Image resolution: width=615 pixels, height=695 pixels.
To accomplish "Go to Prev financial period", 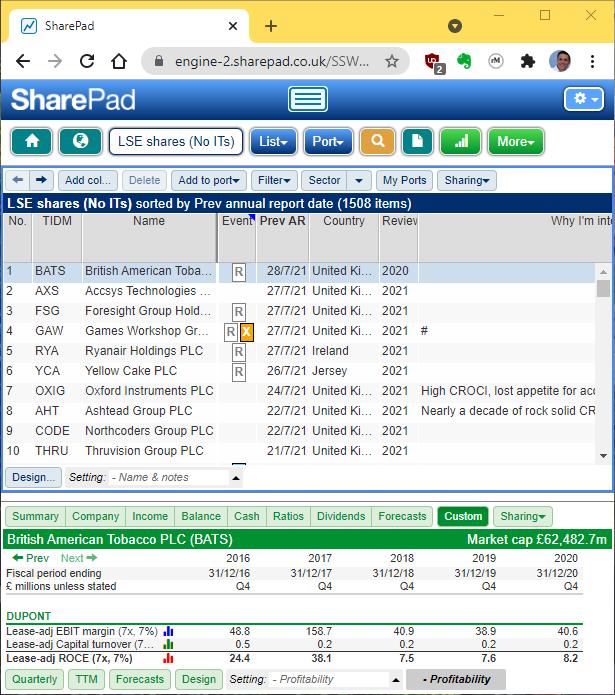I will 31,558.
